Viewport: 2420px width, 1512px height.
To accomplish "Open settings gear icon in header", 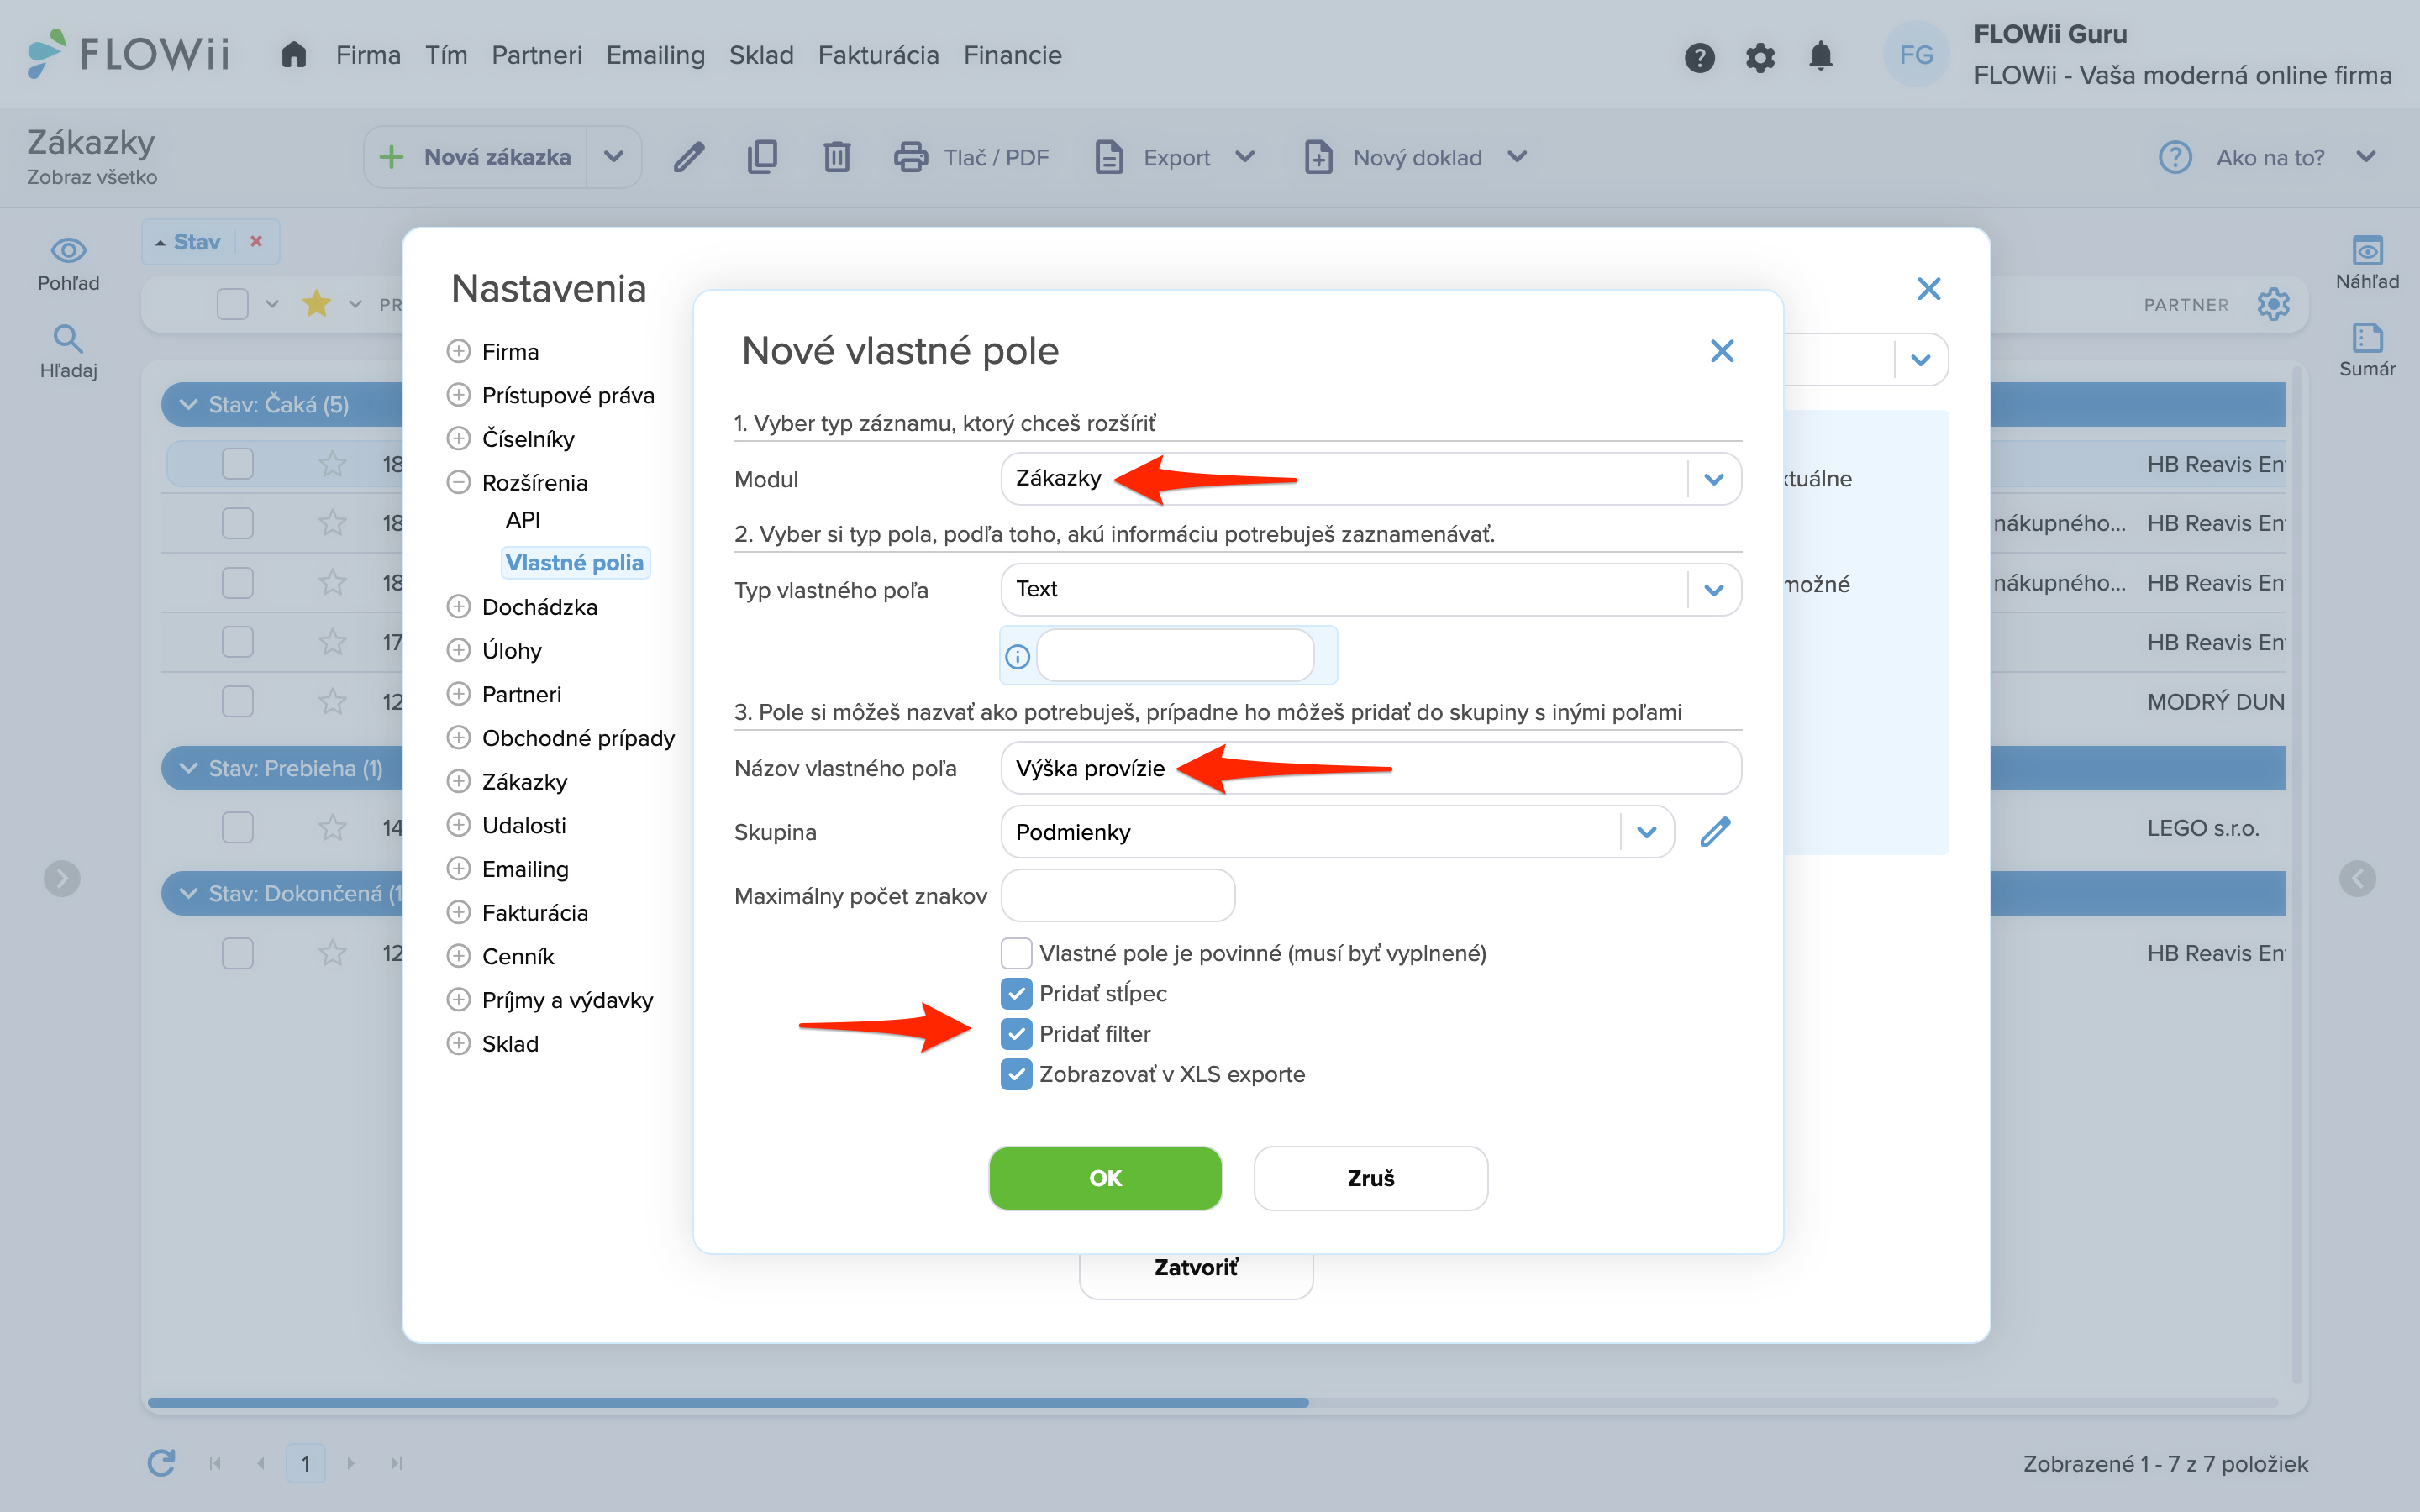I will coord(1760,57).
